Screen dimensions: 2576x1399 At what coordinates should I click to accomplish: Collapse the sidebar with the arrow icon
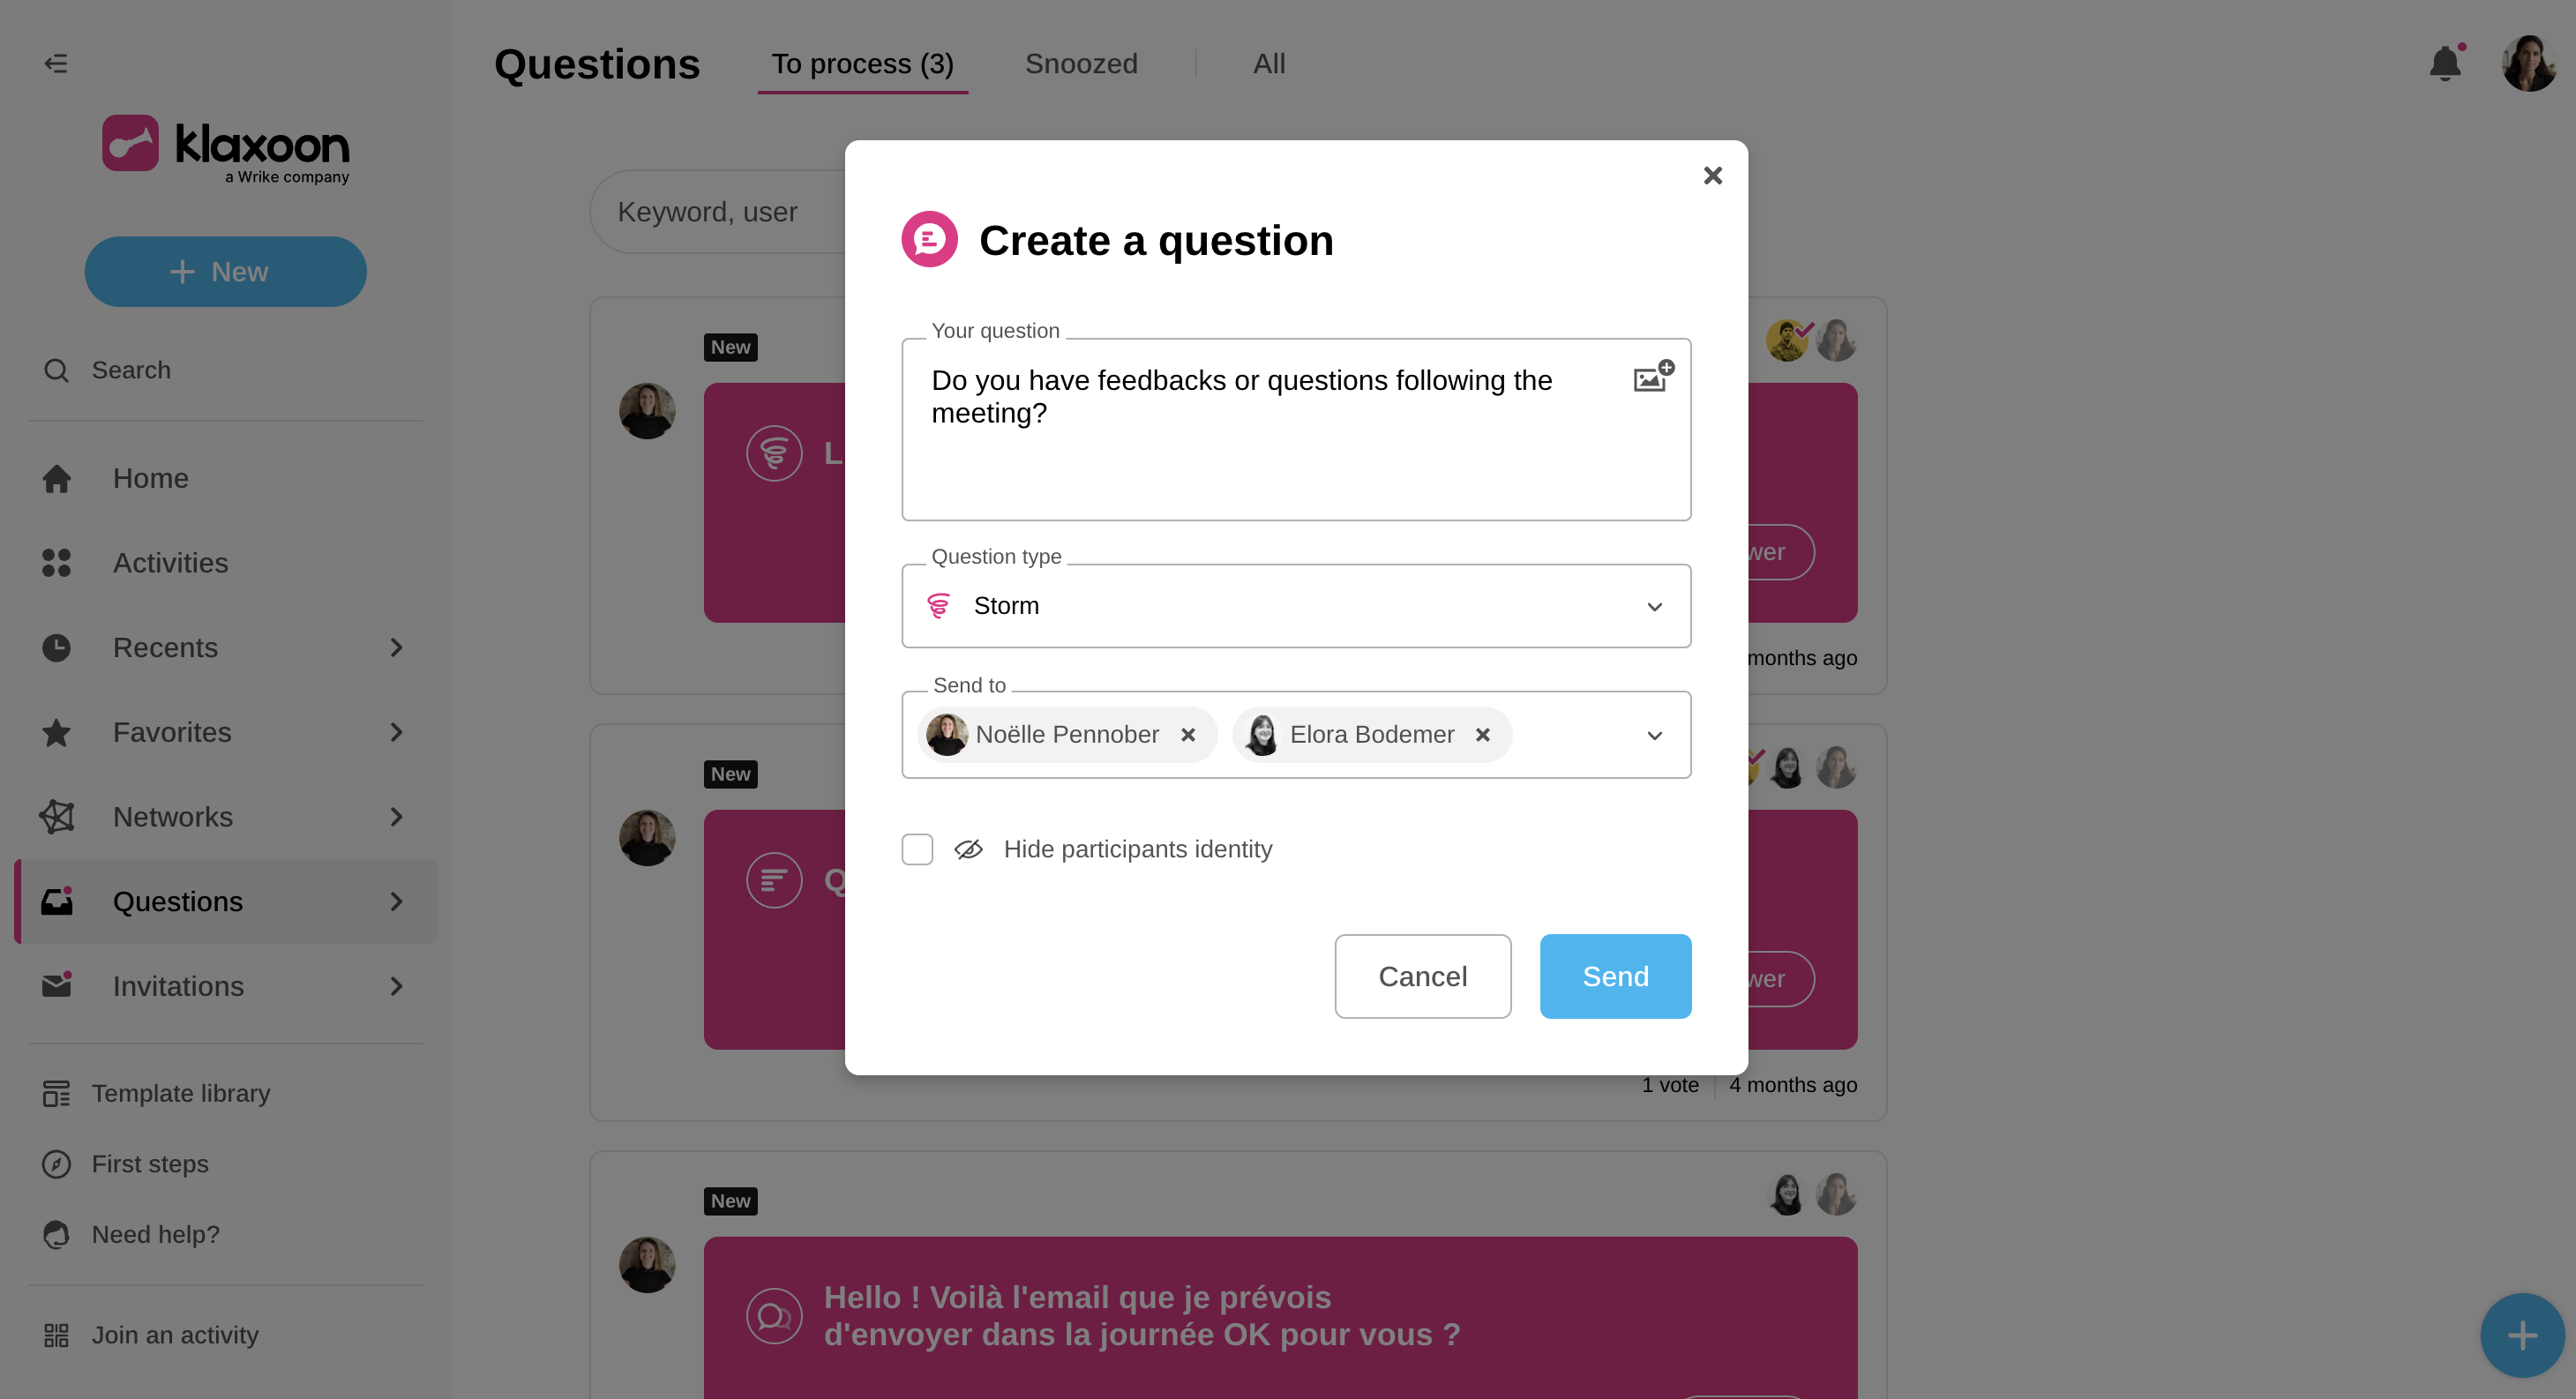click(x=56, y=64)
